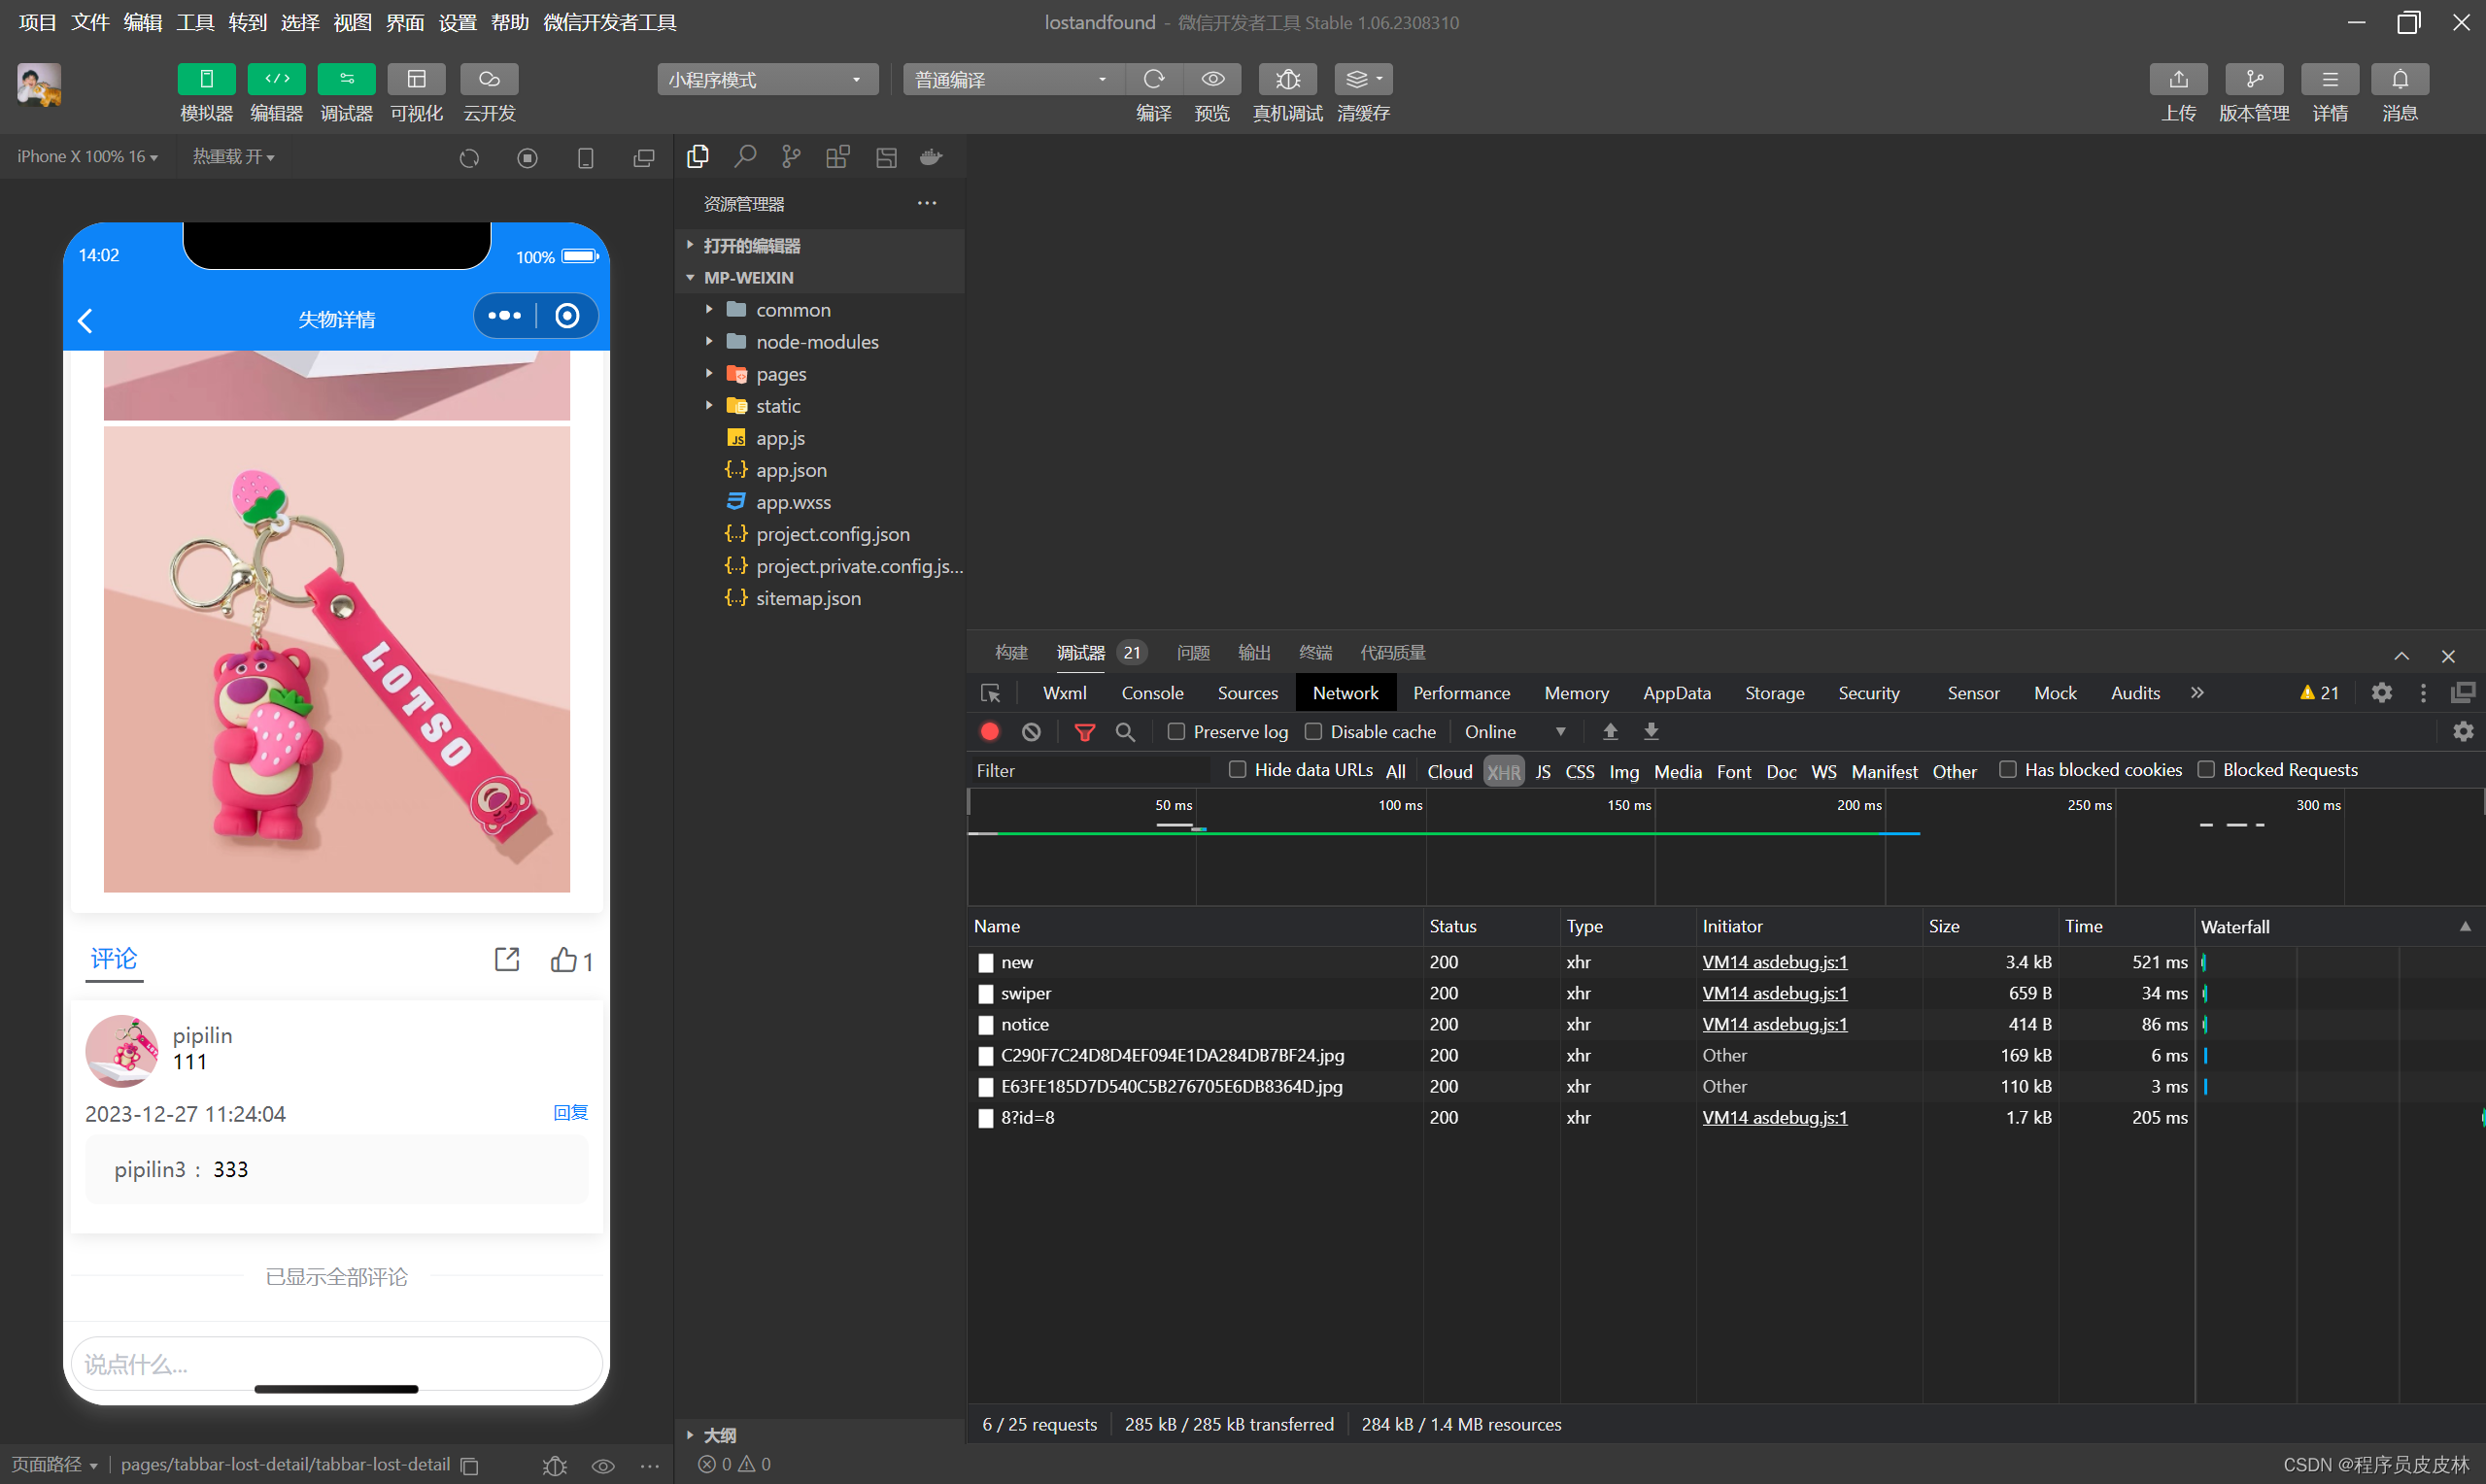Toggle Hide data URLs checkbox
The width and height of the screenshot is (2486, 1484).
click(x=1239, y=768)
